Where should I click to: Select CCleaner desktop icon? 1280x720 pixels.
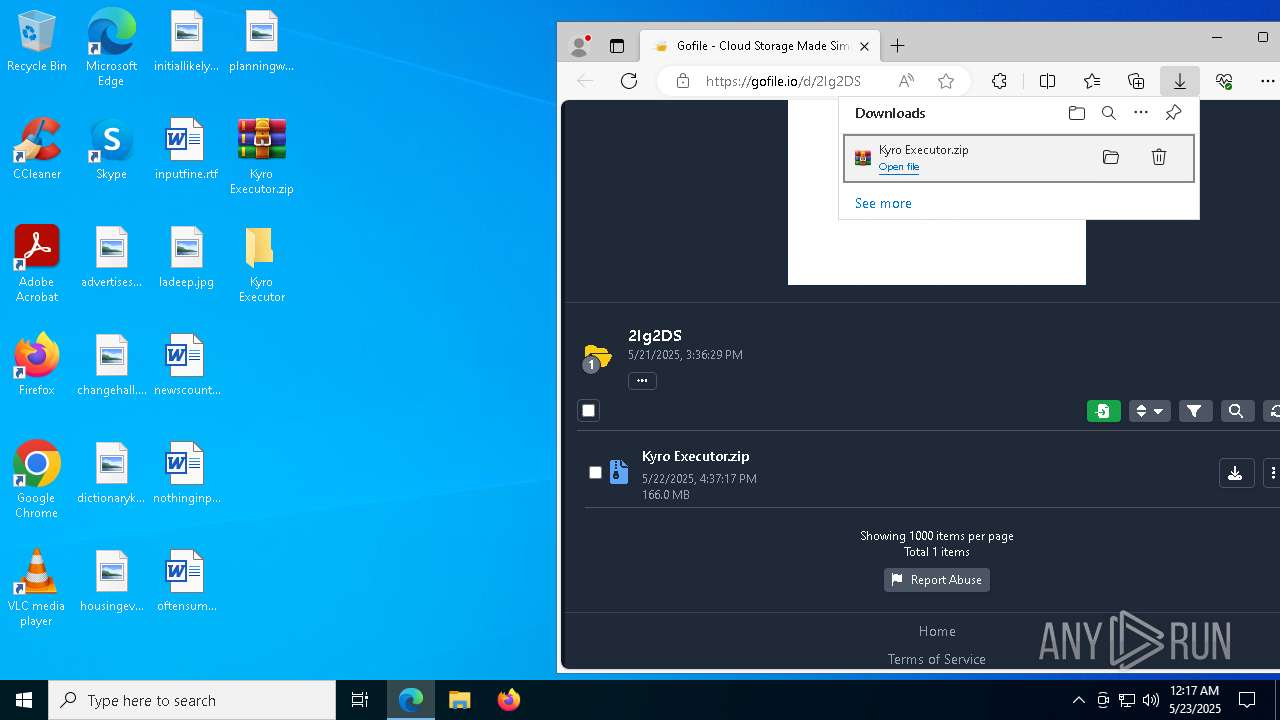[37, 150]
